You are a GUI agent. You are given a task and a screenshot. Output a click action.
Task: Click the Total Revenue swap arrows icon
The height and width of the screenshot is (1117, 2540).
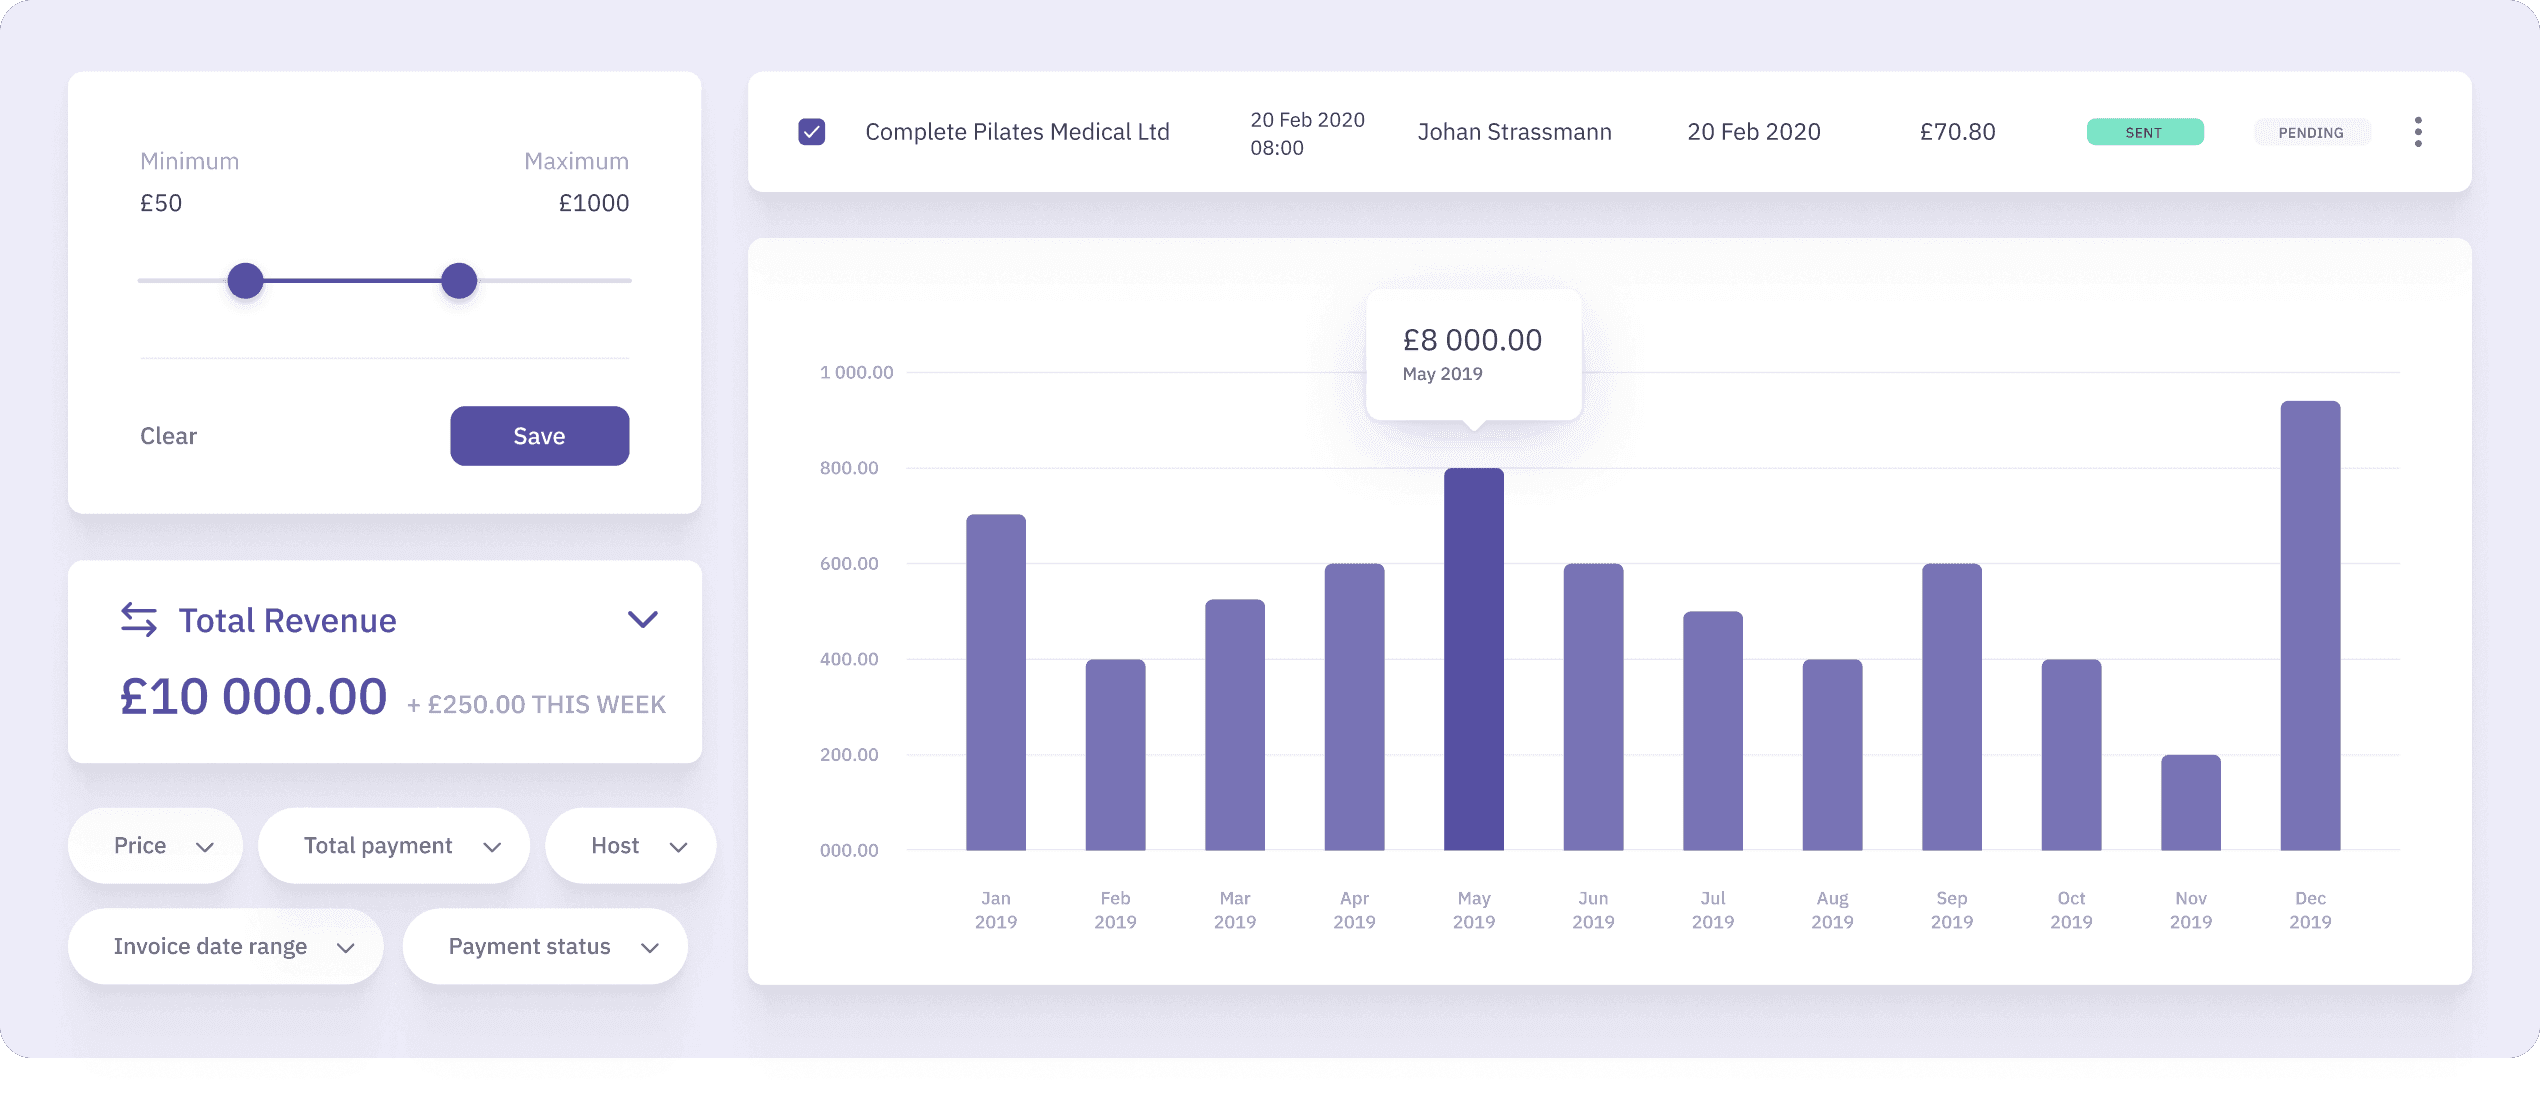click(x=139, y=620)
